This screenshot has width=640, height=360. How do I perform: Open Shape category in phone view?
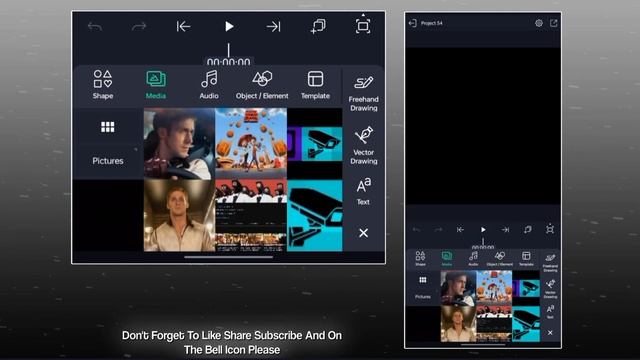pos(420,258)
